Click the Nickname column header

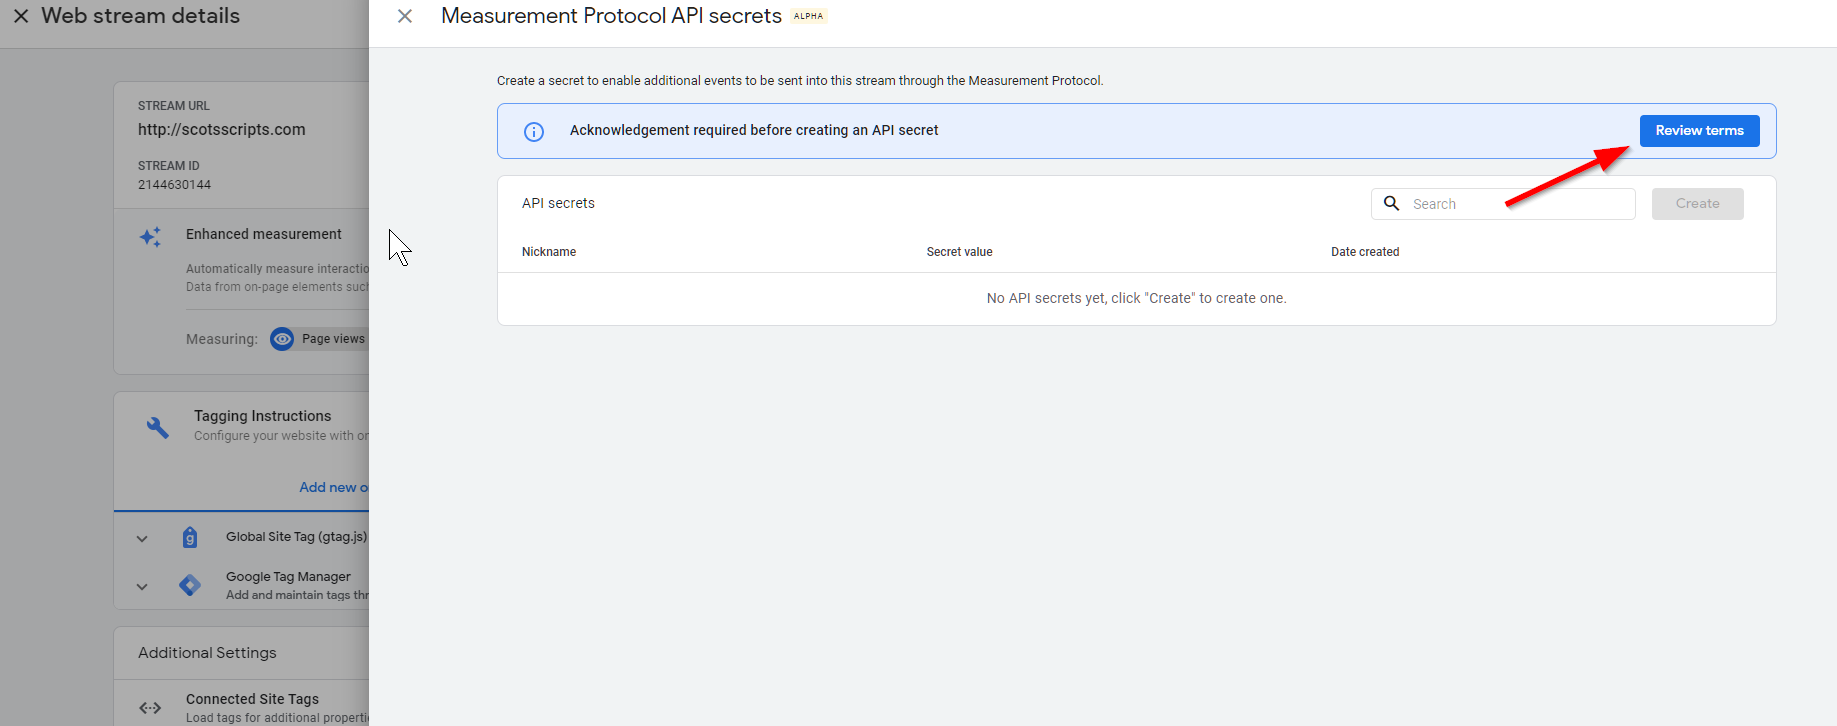coord(549,252)
